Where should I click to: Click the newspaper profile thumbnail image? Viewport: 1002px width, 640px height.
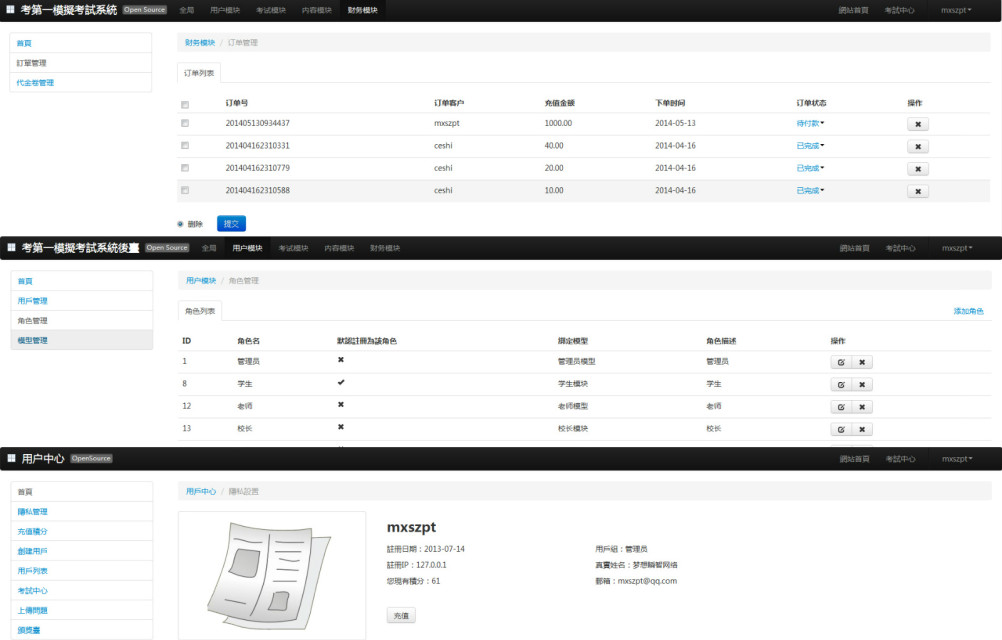[272, 575]
